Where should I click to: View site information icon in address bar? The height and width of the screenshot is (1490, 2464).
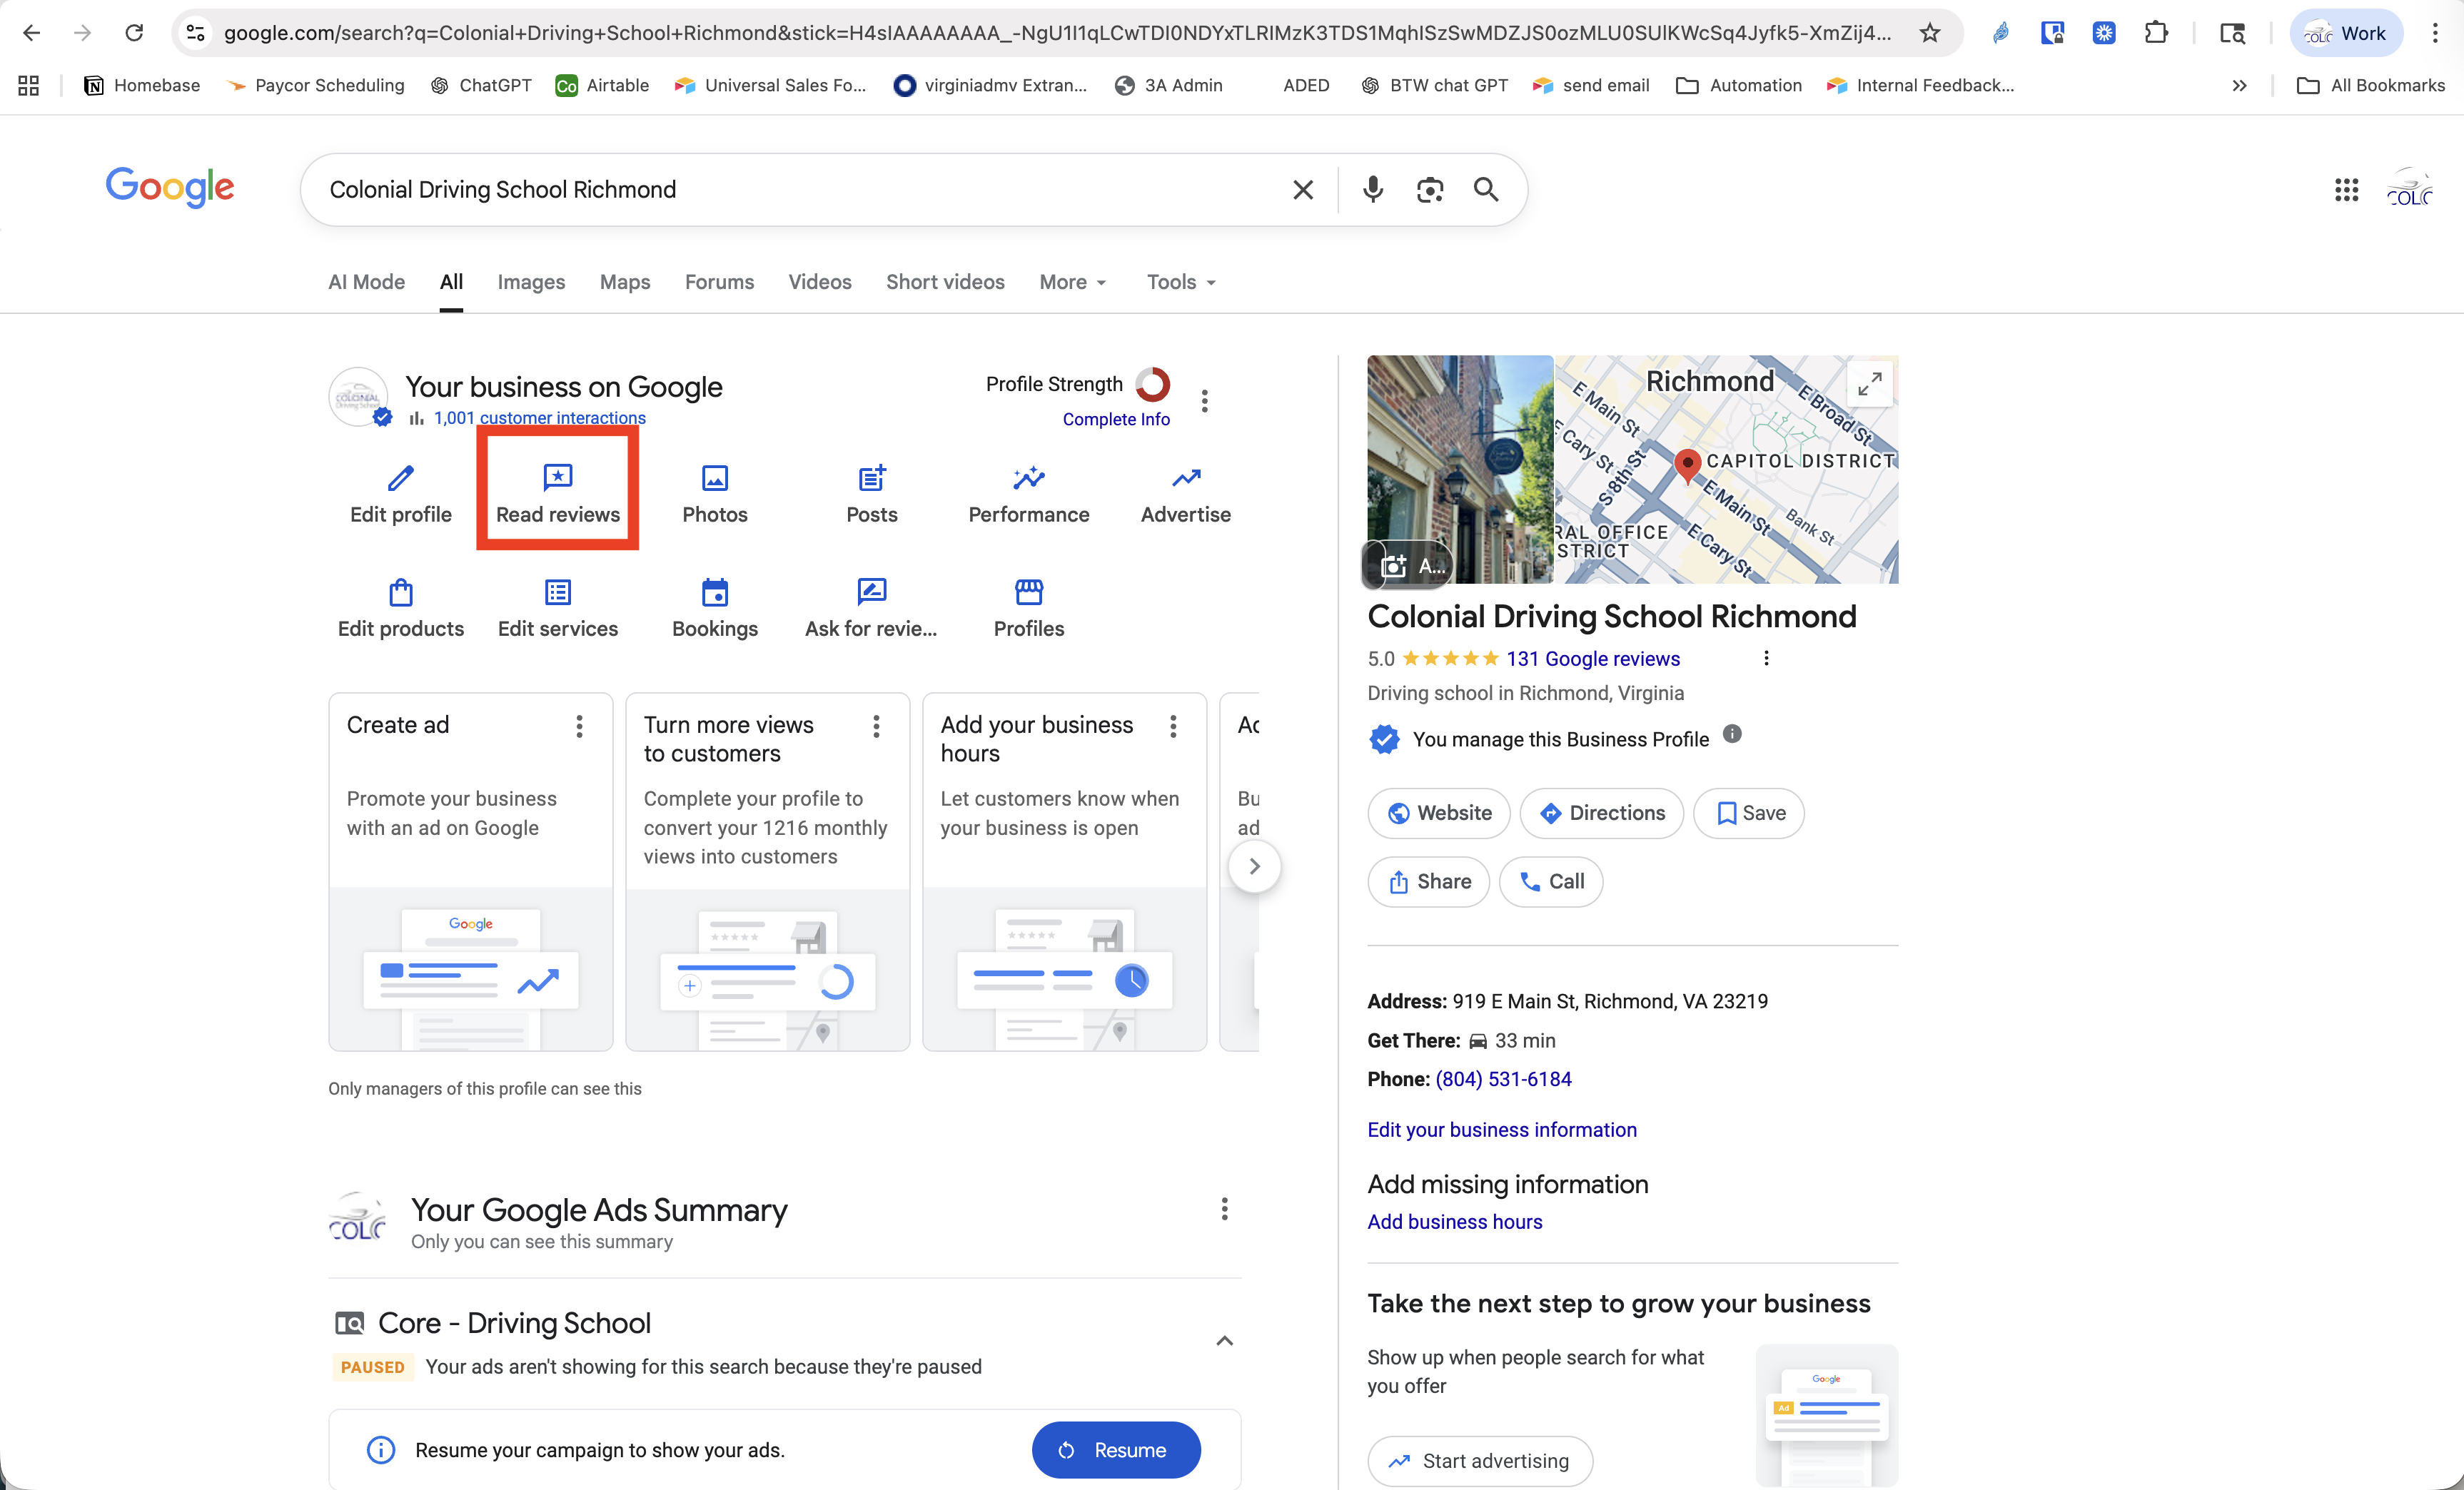click(196, 33)
